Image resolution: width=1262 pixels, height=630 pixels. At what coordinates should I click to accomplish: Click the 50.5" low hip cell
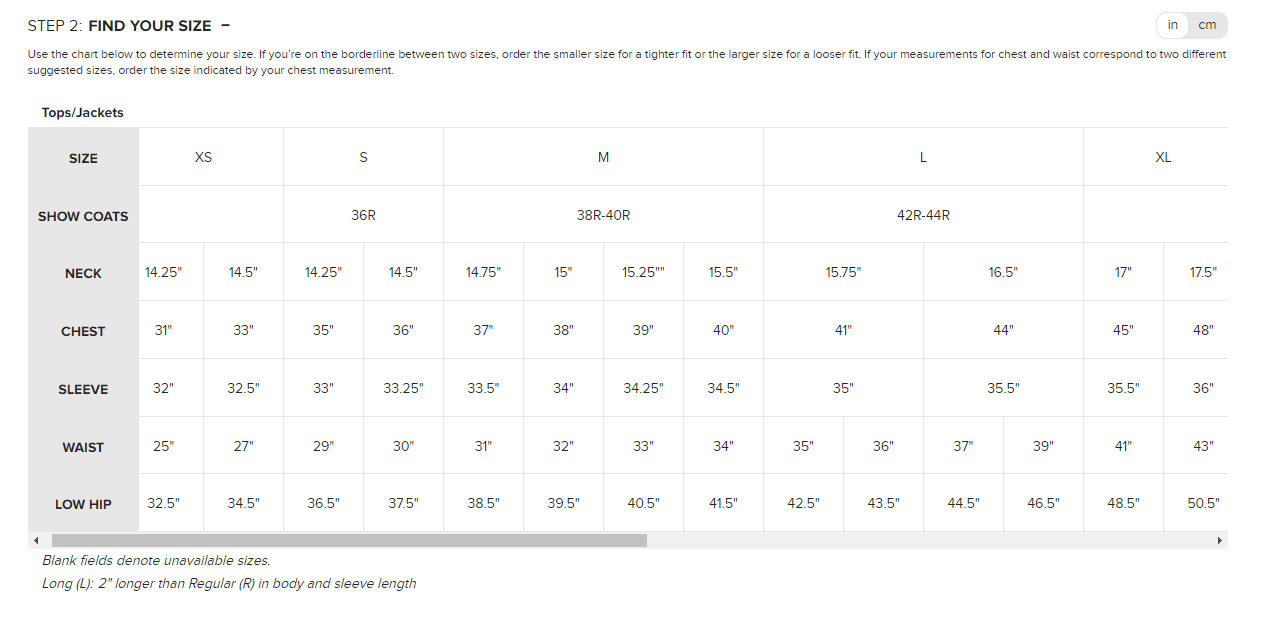(1203, 503)
